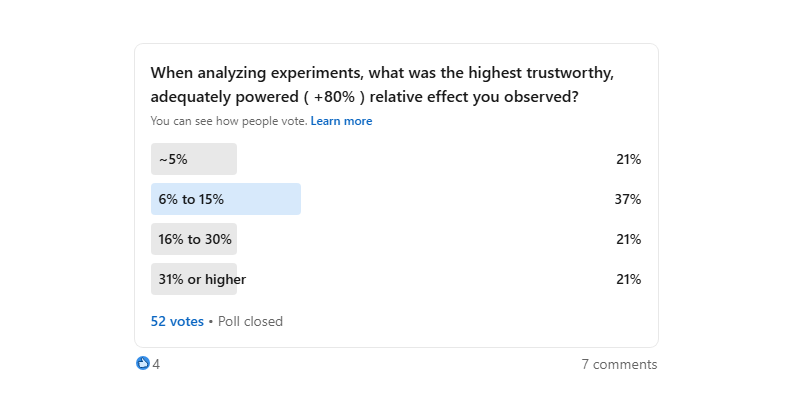Click the Learn more link
The height and width of the screenshot is (416, 800).
[341, 121]
